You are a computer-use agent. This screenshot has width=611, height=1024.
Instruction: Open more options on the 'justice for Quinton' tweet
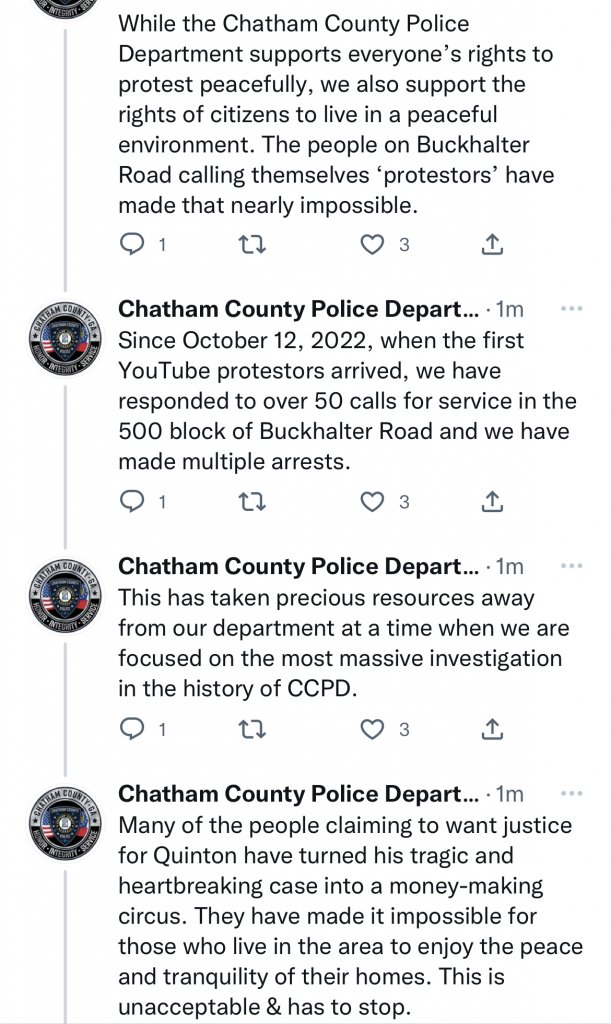pyautogui.click(x=571, y=793)
